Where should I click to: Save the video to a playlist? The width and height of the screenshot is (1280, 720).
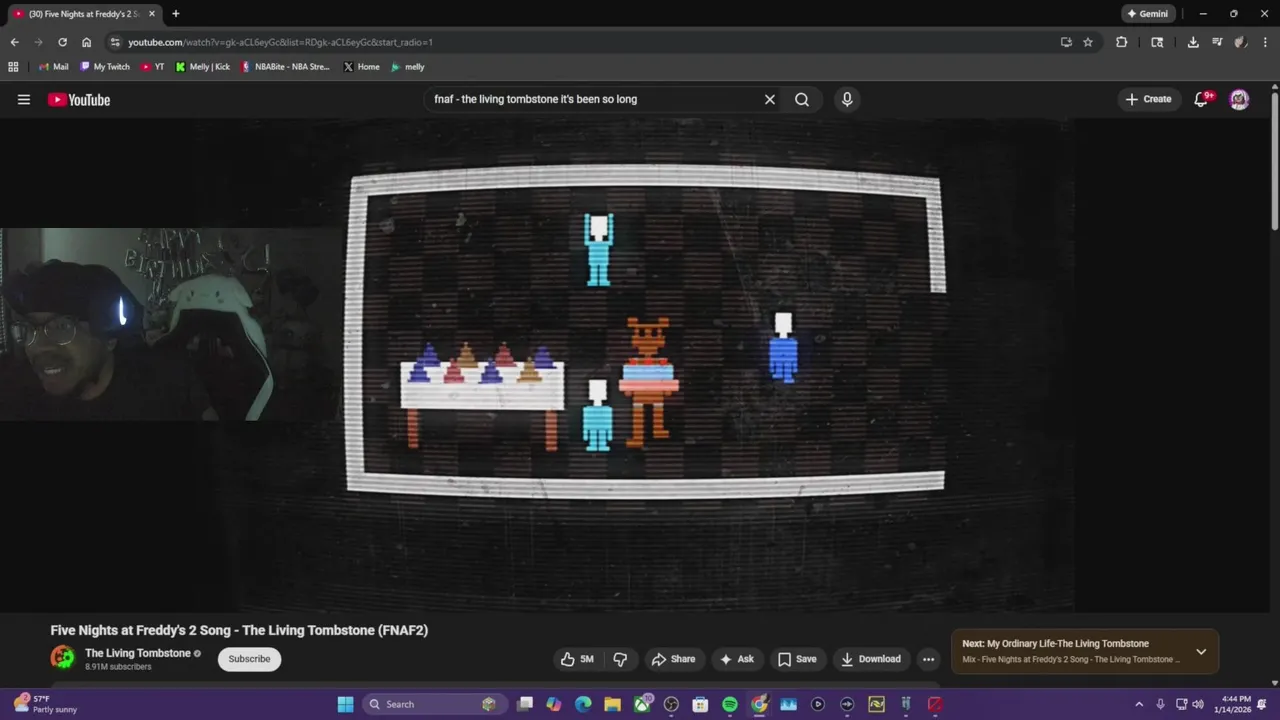[x=797, y=659]
